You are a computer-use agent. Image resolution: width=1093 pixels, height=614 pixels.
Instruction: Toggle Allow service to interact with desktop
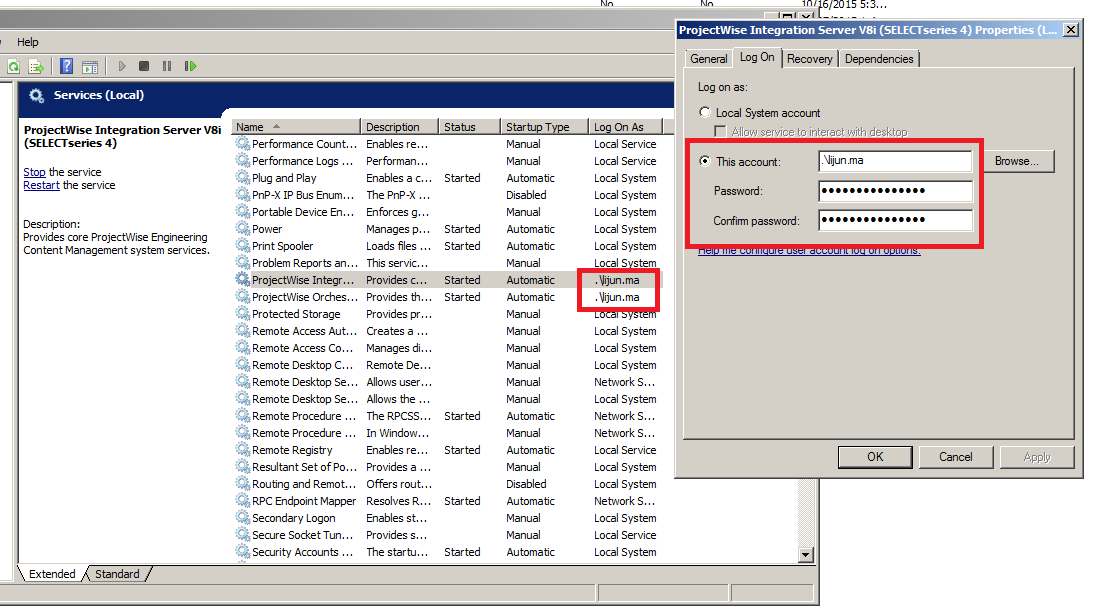point(720,132)
